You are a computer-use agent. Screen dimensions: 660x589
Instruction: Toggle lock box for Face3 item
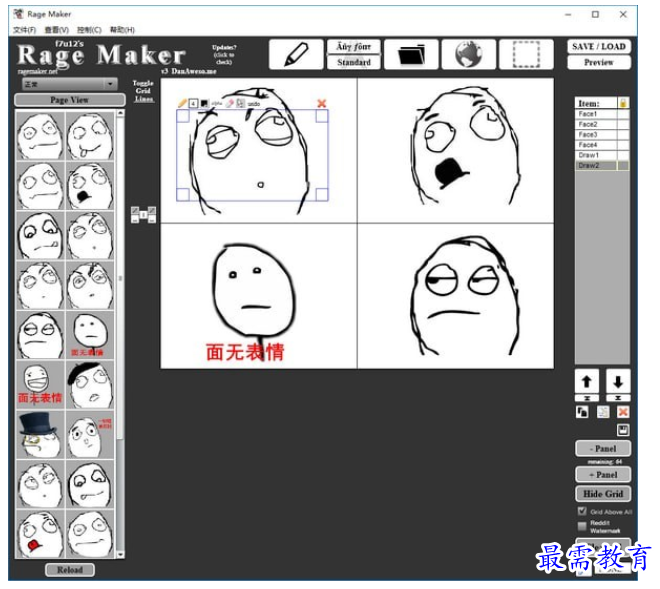tap(623, 135)
